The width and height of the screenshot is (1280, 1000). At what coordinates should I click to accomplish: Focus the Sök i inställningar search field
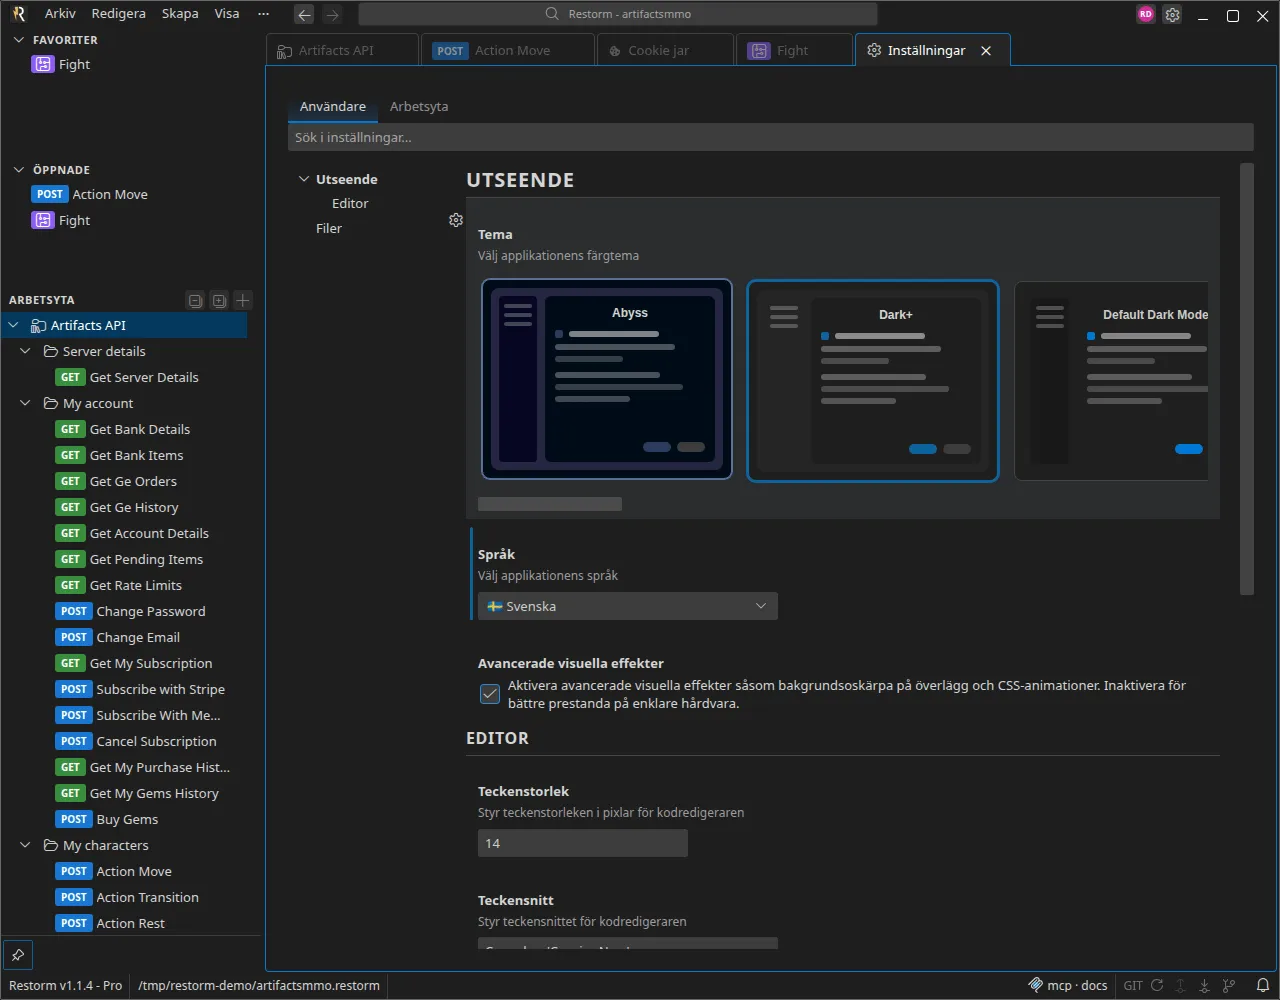(x=771, y=137)
